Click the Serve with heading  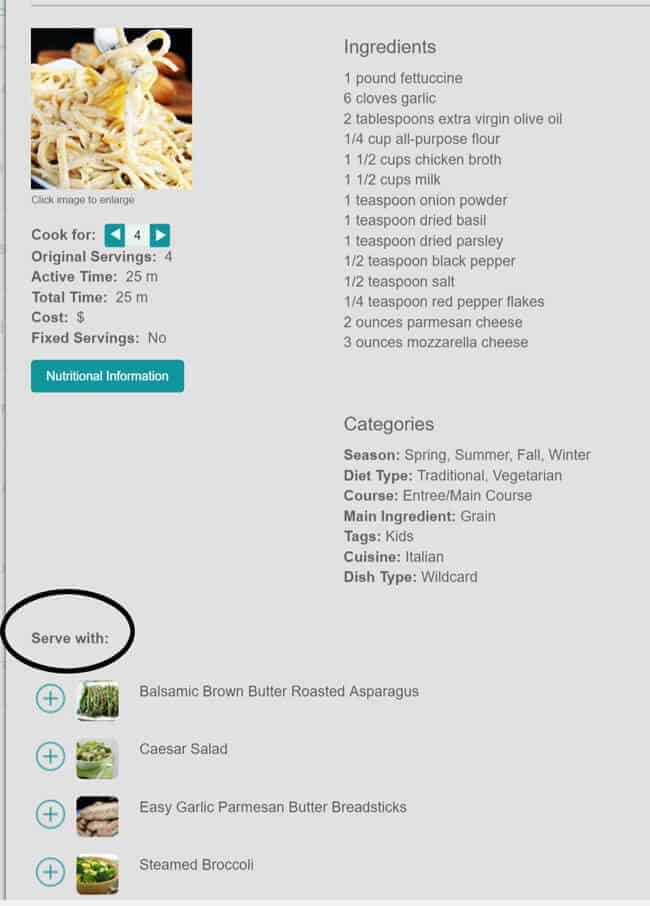pos(70,638)
